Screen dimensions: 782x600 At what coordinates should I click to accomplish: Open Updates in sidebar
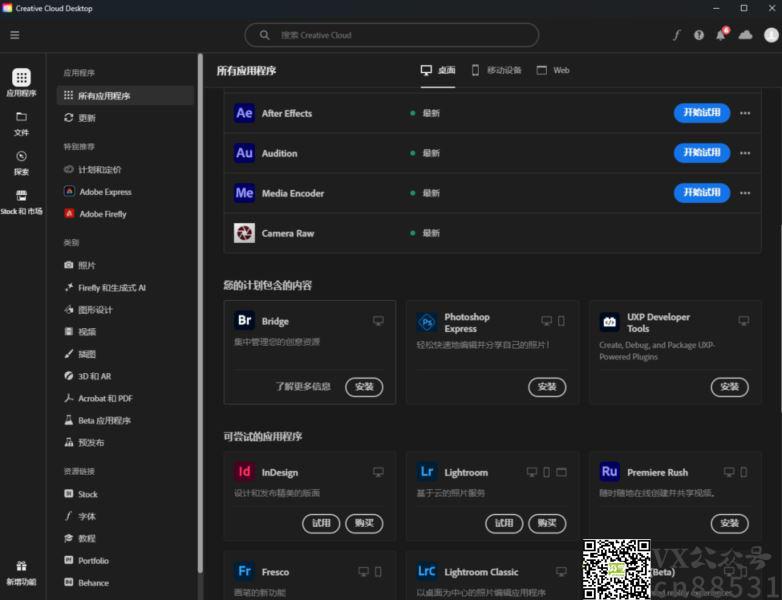pyautogui.click(x=80, y=118)
